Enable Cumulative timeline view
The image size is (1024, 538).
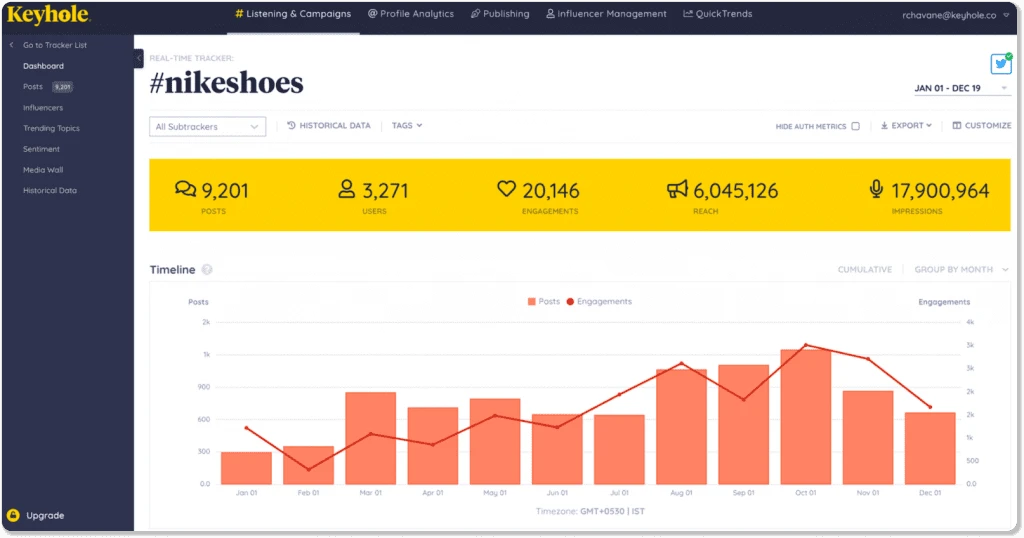coord(865,270)
